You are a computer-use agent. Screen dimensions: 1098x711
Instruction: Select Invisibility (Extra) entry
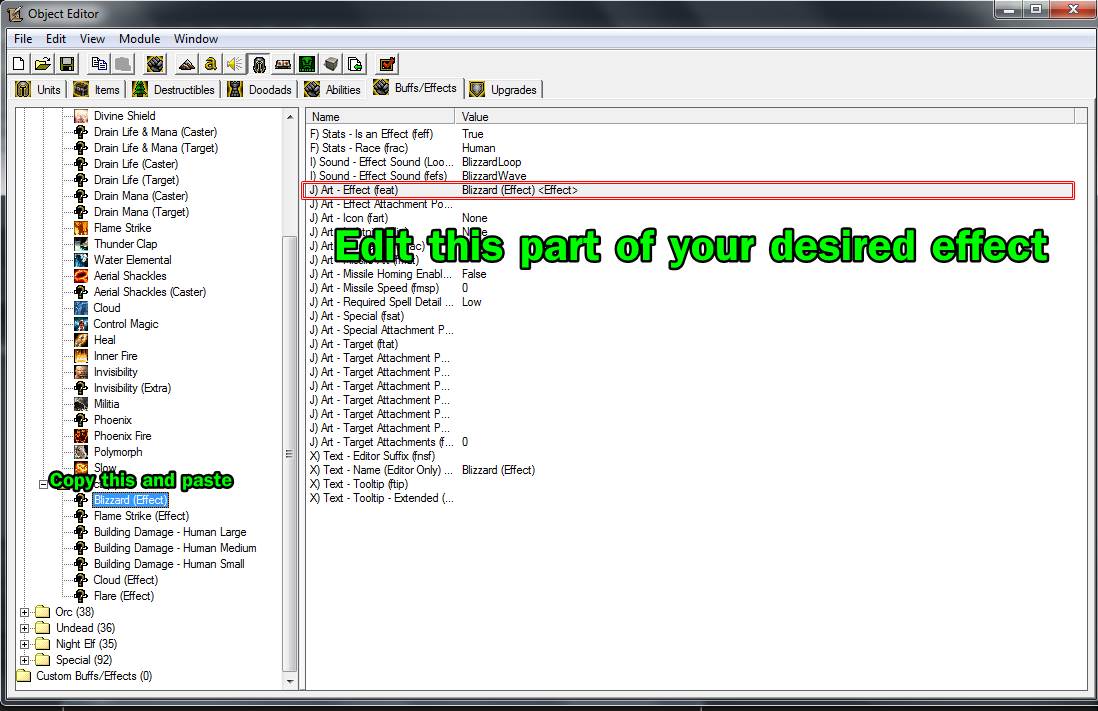pyautogui.click(x=132, y=388)
